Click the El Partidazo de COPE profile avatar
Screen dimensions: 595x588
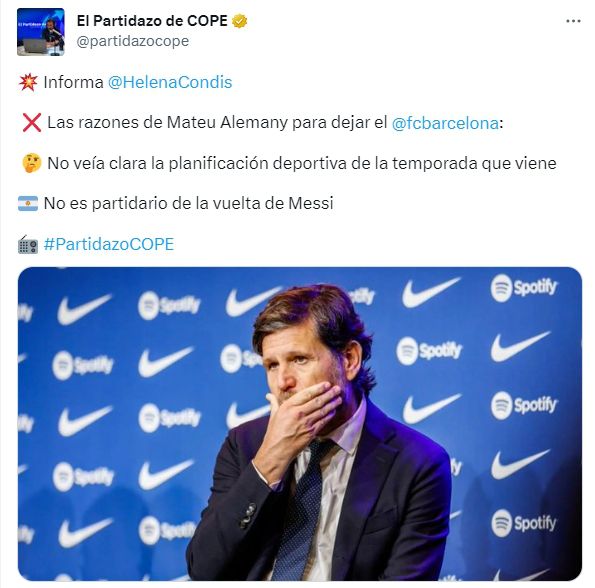click(x=41, y=32)
